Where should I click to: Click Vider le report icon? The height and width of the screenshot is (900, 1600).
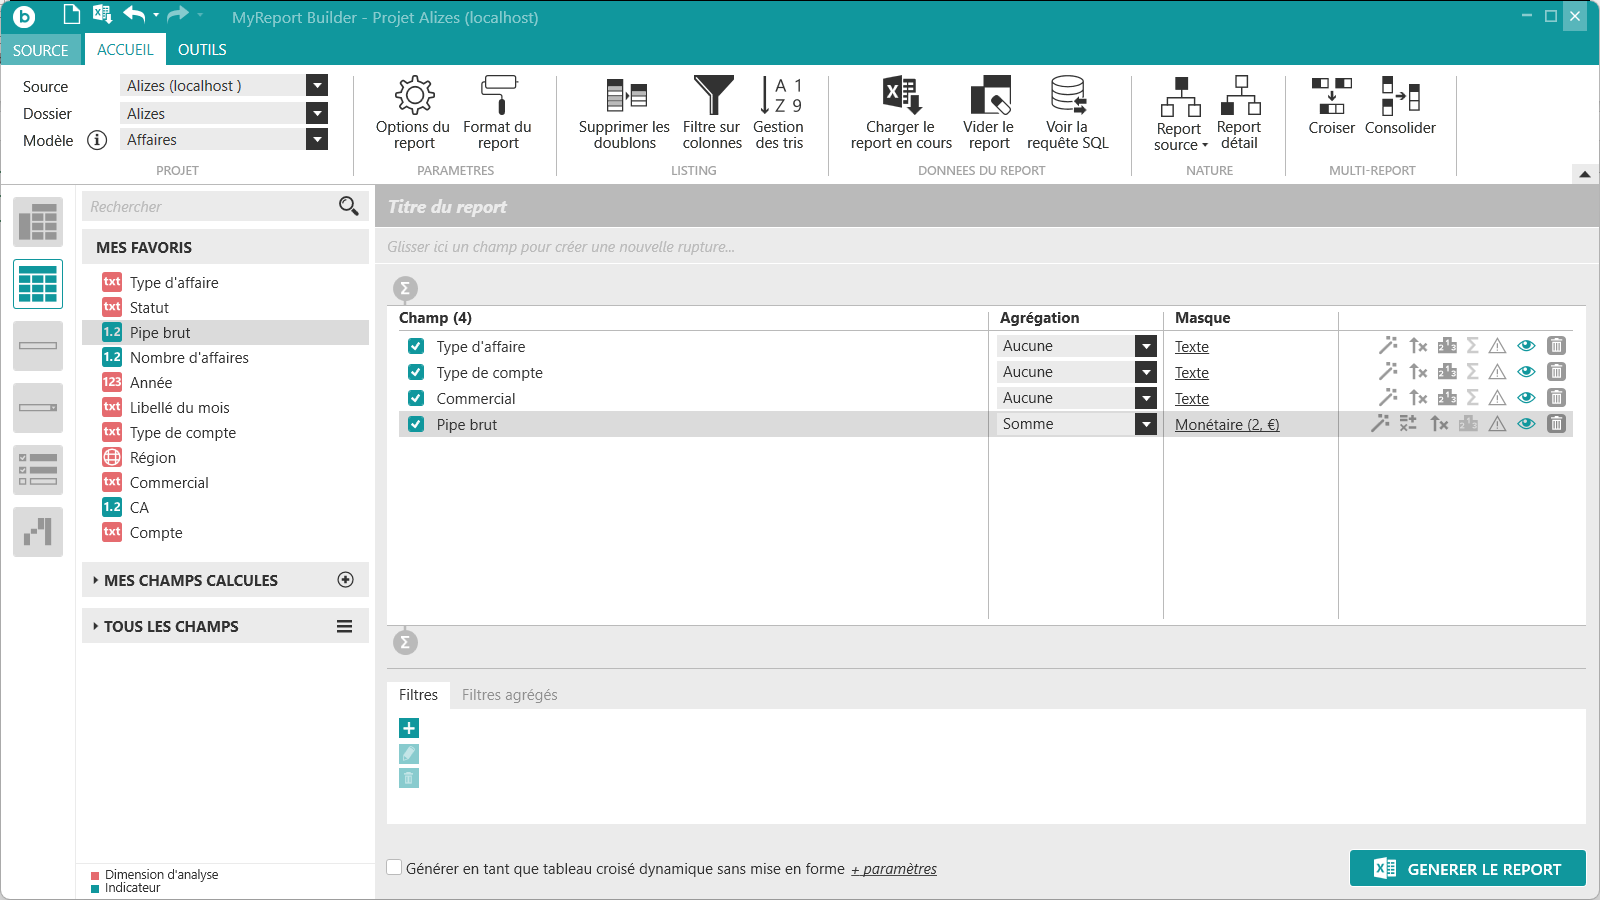989,113
